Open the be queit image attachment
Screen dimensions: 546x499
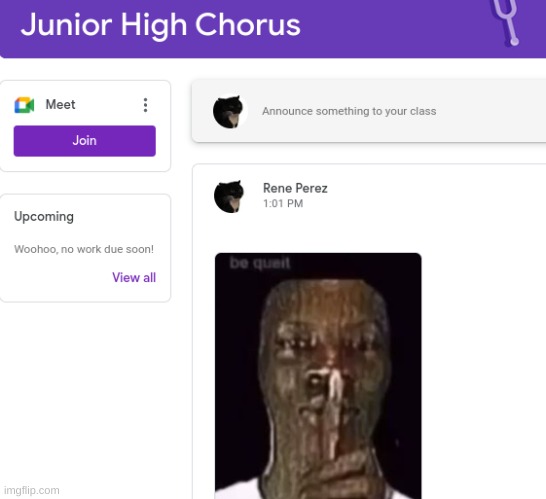pos(318,376)
